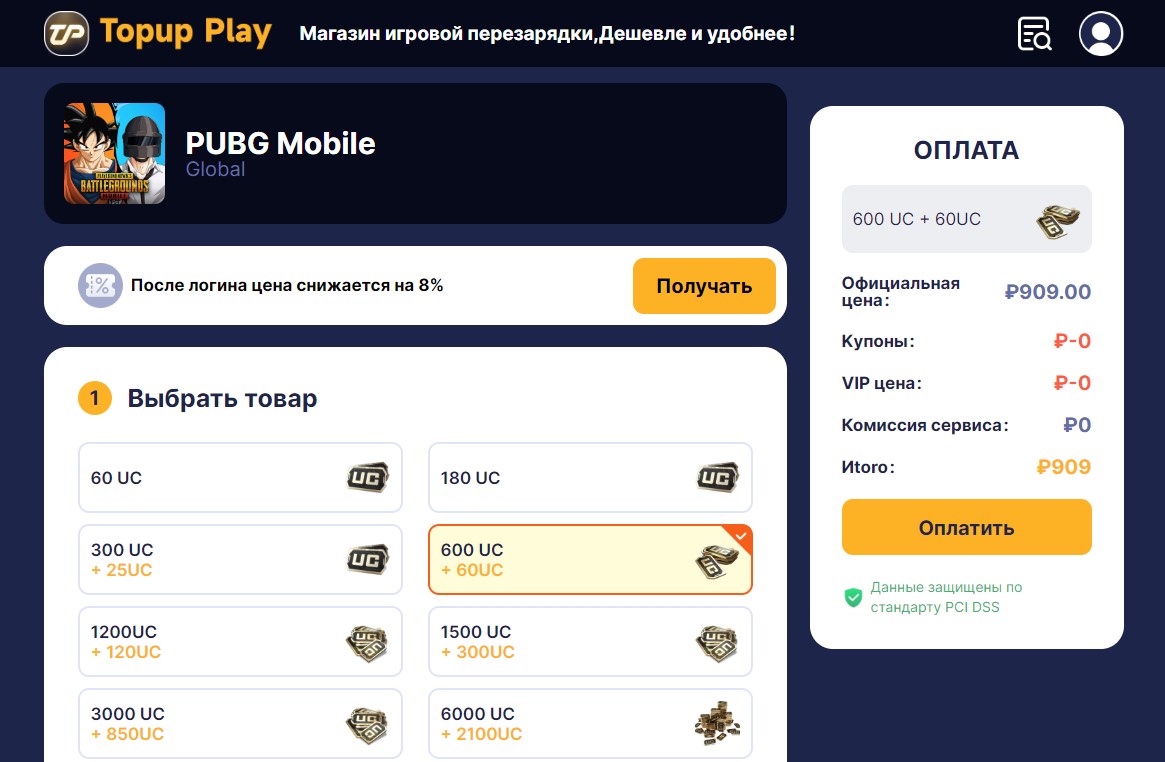Click the percent discount coupon icon

(x=100, y=285)
